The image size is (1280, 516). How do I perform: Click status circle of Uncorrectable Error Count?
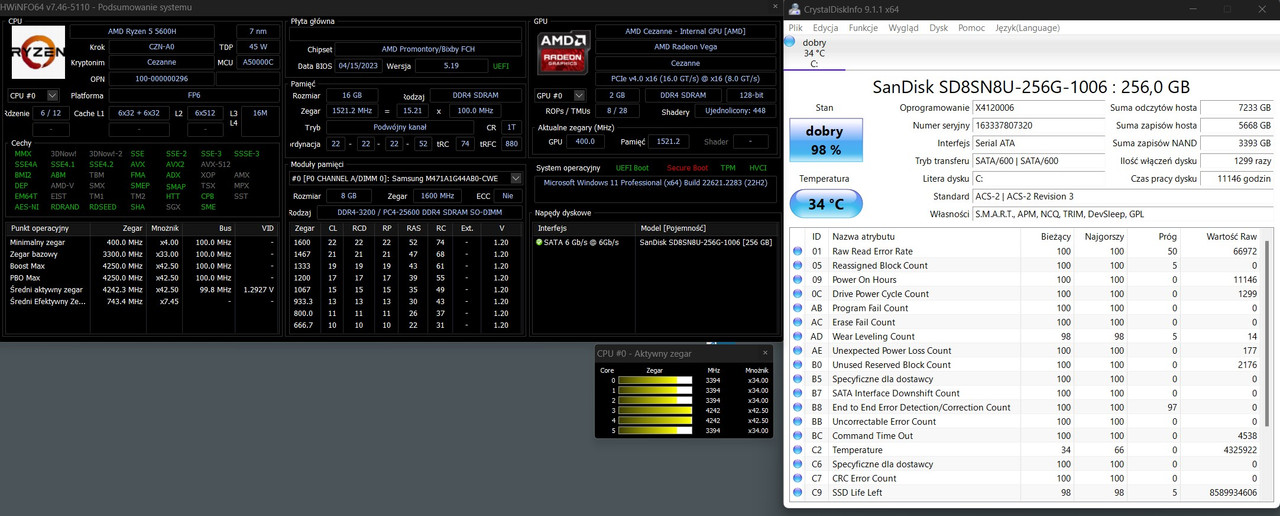coord(798,422)
